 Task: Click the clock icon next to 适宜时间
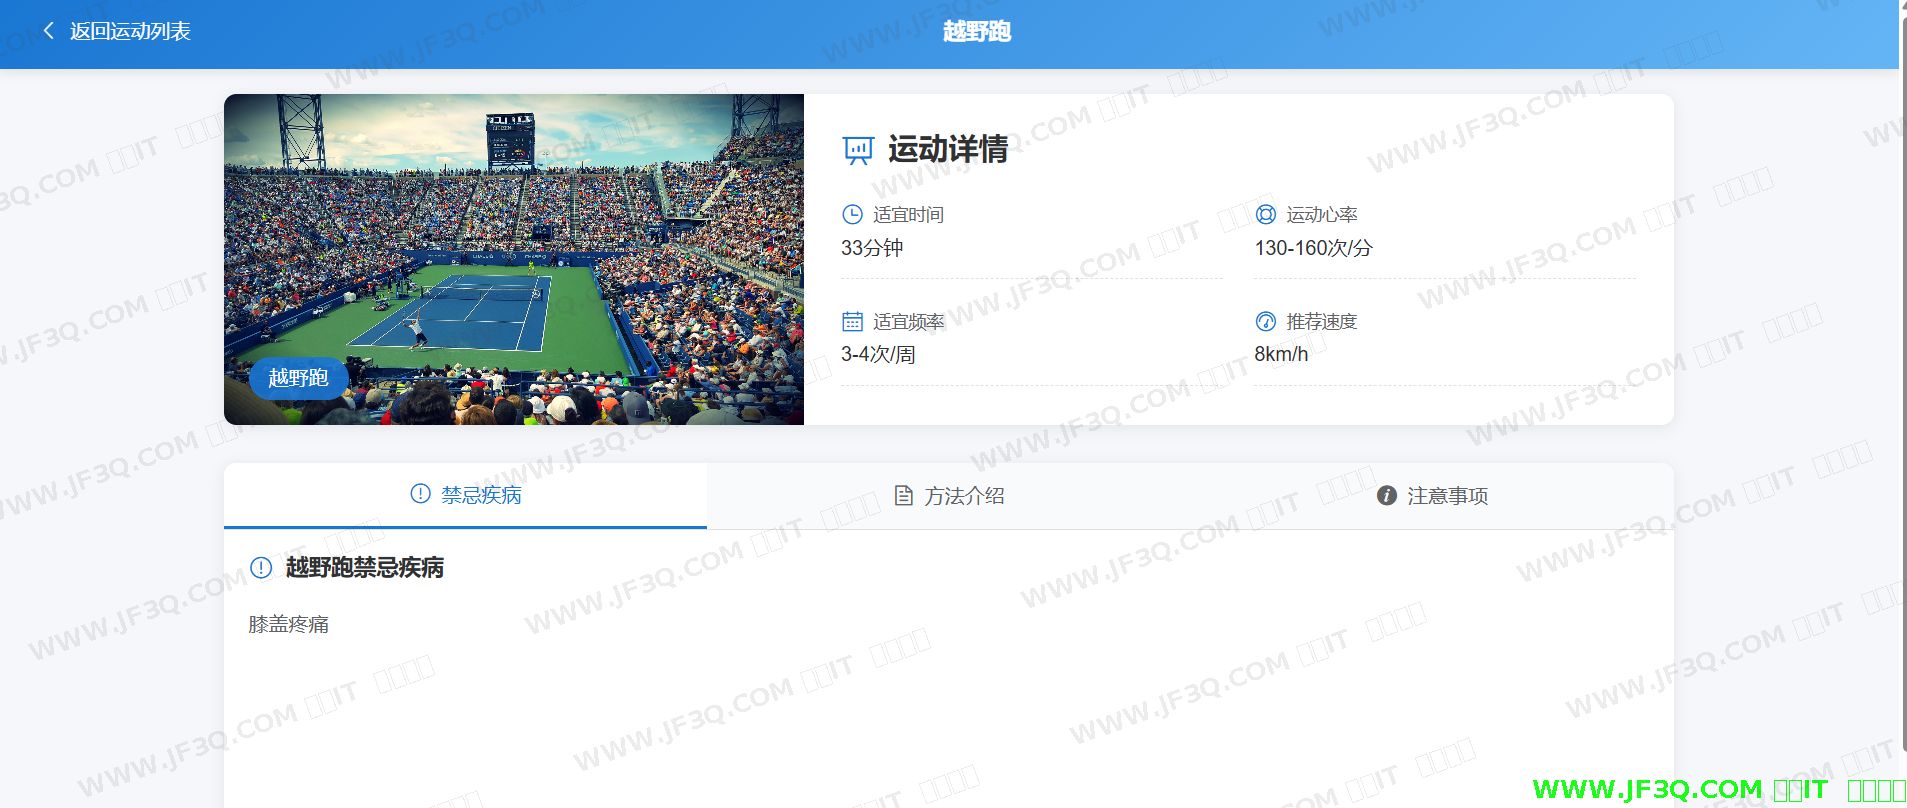point(852,214)
